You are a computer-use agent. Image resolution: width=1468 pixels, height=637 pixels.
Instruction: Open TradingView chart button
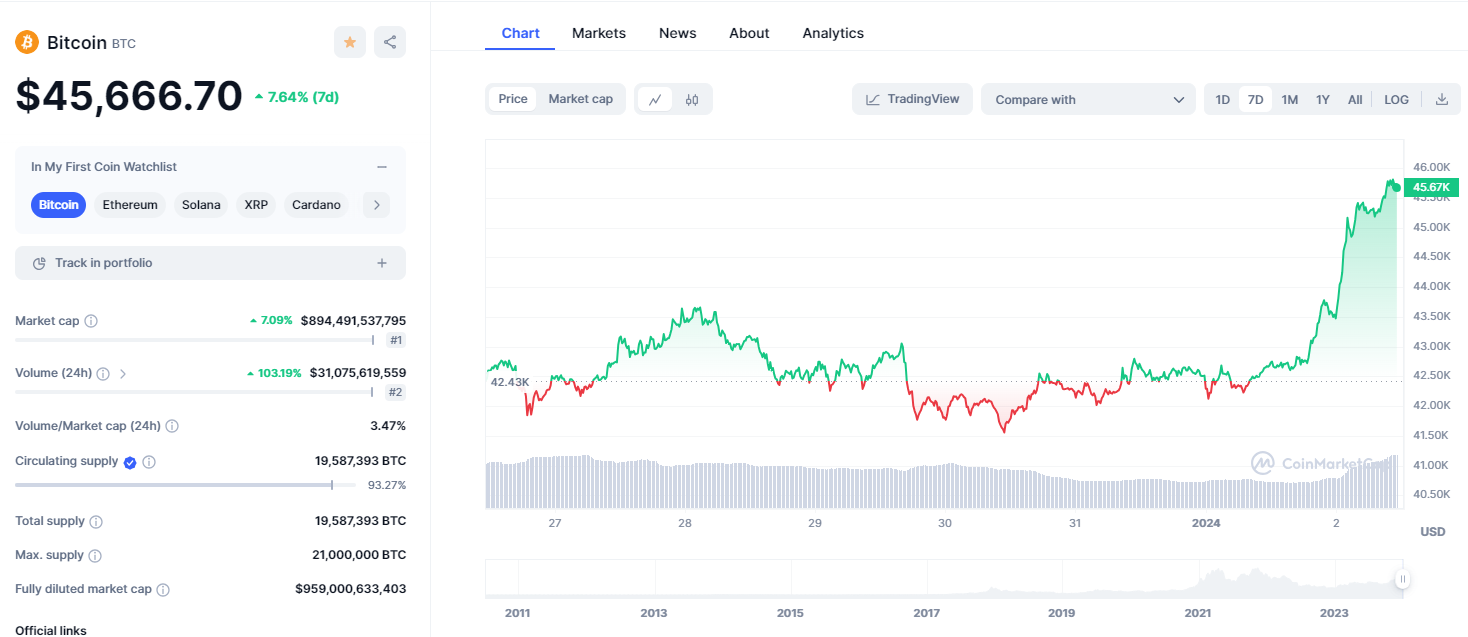pyautogui.click(x=912, y=99)
